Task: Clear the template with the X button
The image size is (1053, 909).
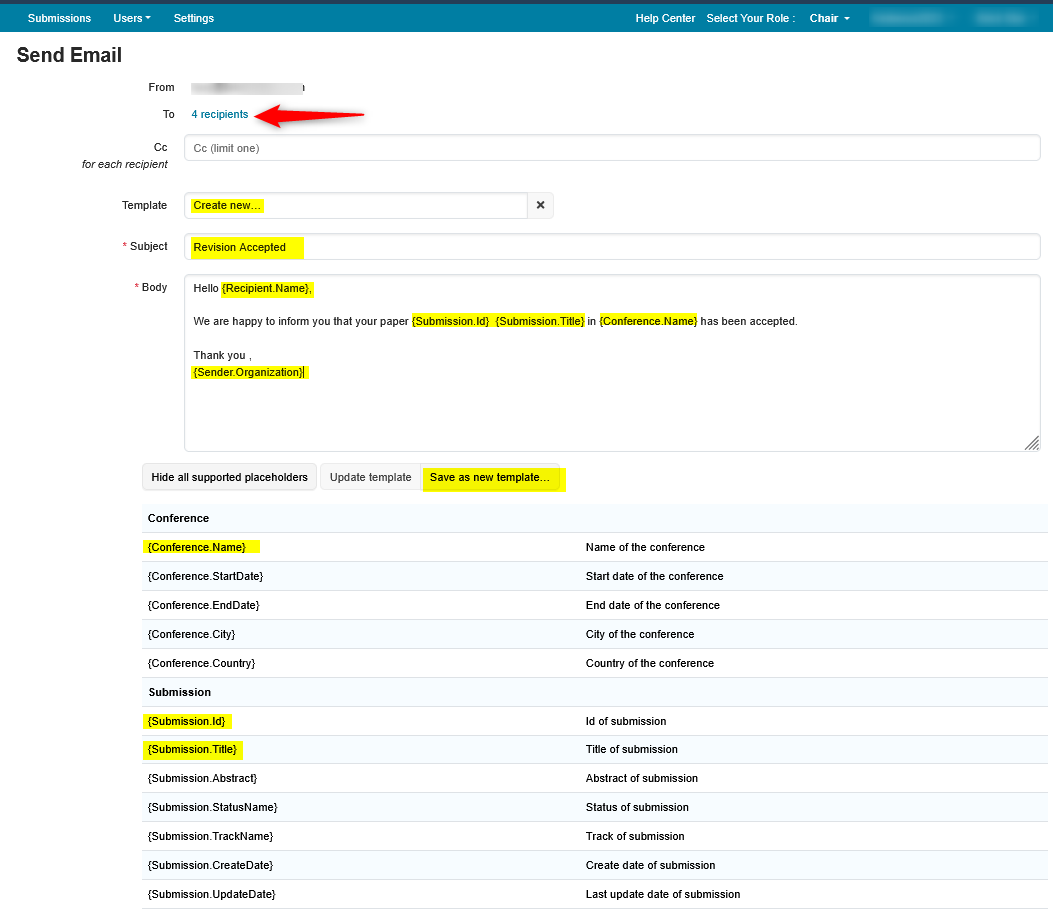Action: pos(540,205)
